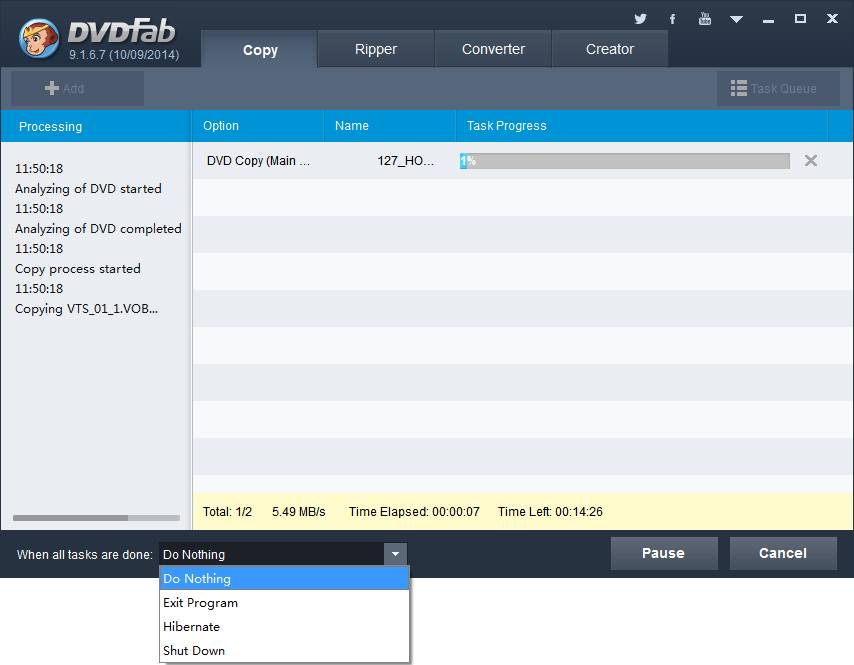
Task: Pause the copy process
Action: coord(664,553)
